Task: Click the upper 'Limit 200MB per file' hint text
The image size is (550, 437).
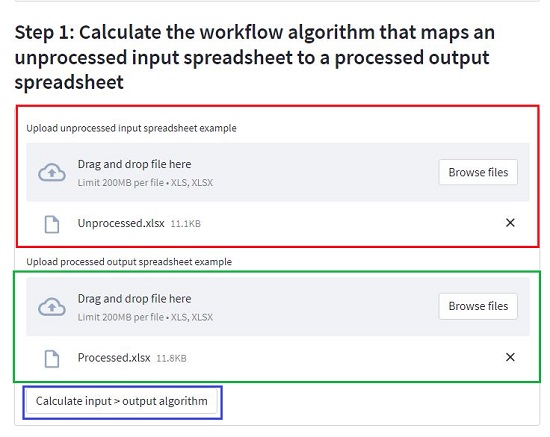Action: click(145, 183)
